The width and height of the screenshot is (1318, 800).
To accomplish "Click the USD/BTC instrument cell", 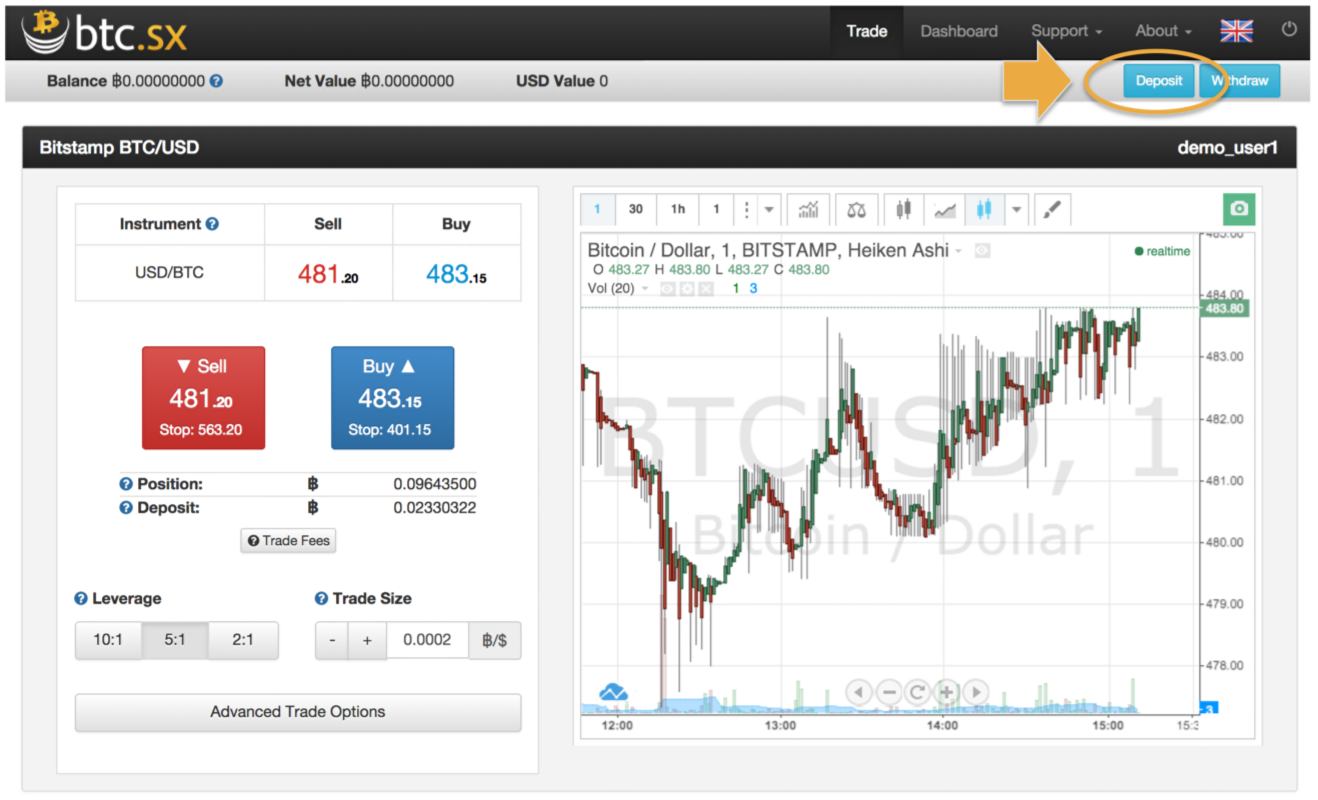I will coord(170,273).
